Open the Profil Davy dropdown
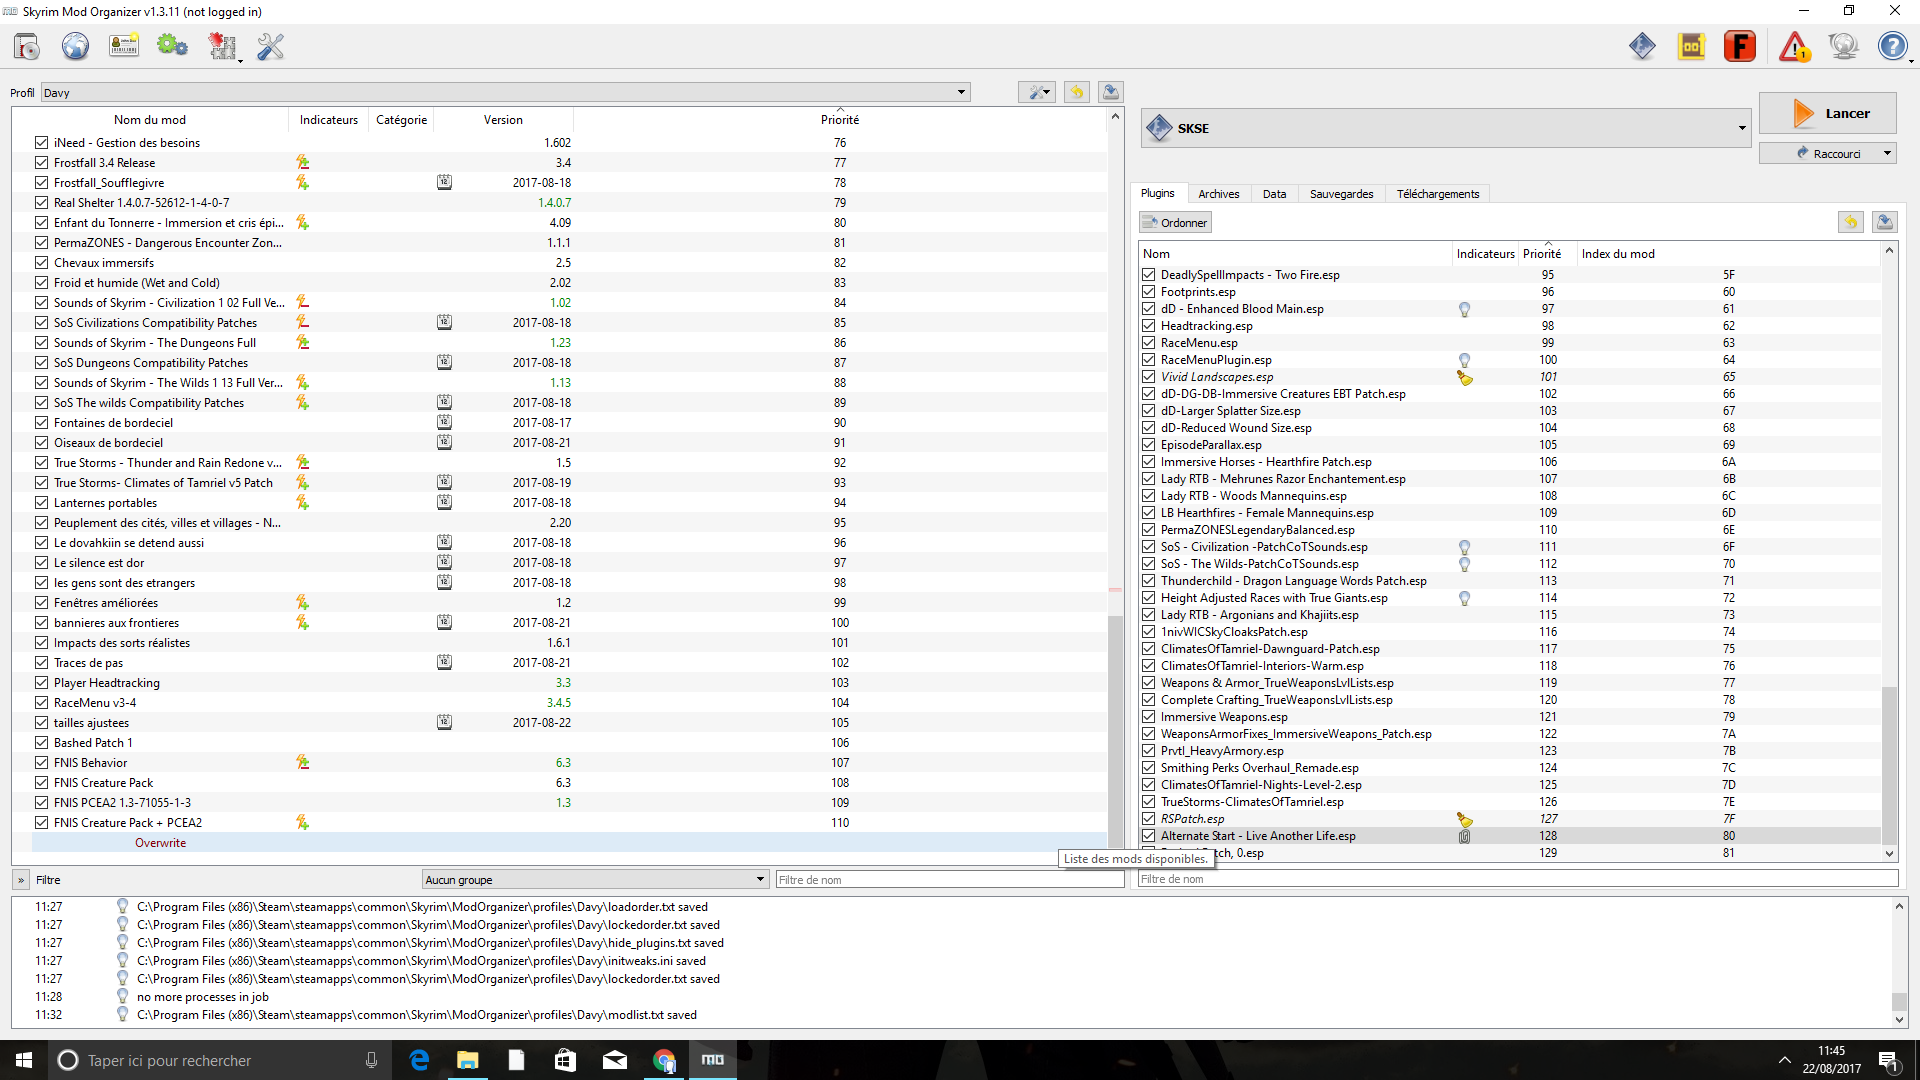 coord(505,92)
